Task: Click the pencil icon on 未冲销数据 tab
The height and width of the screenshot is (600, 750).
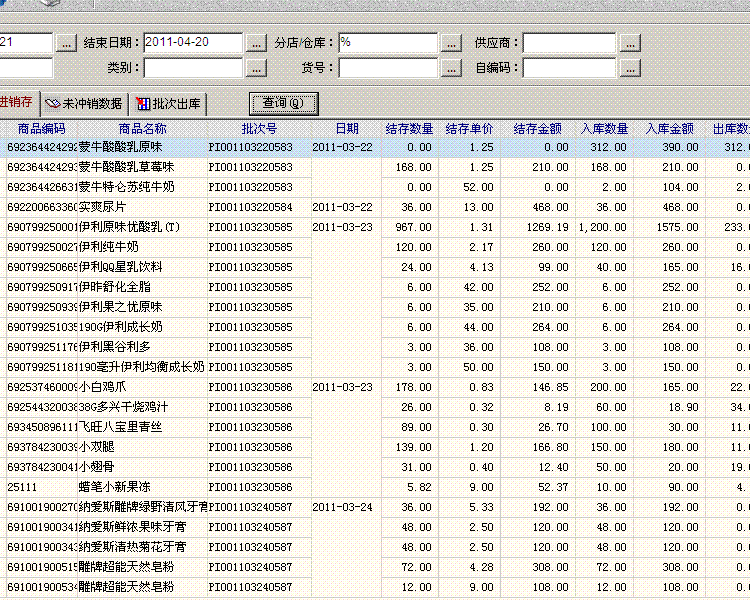Action: [52, 103]
